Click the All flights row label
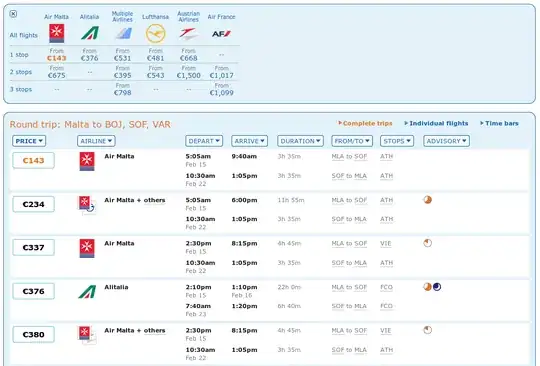540x366 pixels. 23,35
